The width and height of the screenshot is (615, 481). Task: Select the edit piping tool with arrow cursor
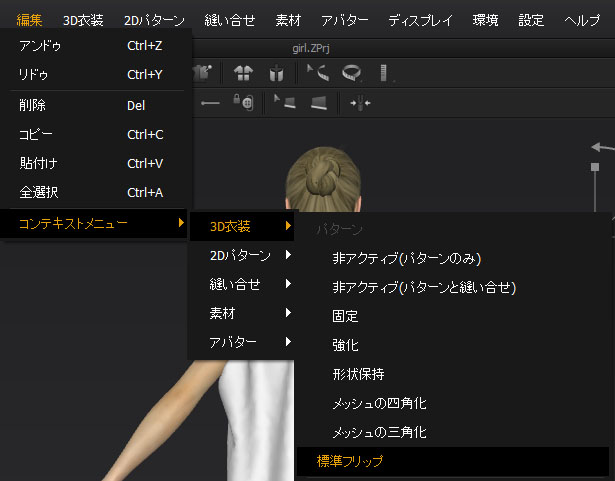[x=285, y=102]
